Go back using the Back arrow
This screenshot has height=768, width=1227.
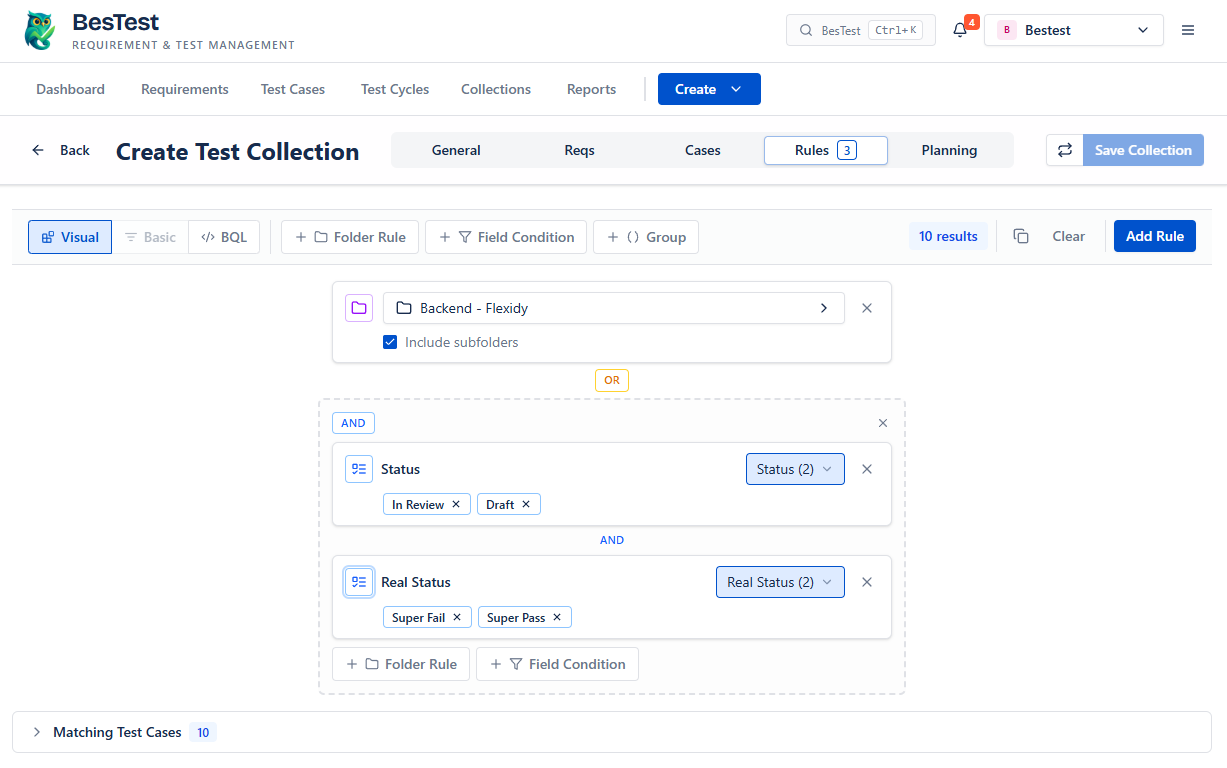tap(60, 150)
